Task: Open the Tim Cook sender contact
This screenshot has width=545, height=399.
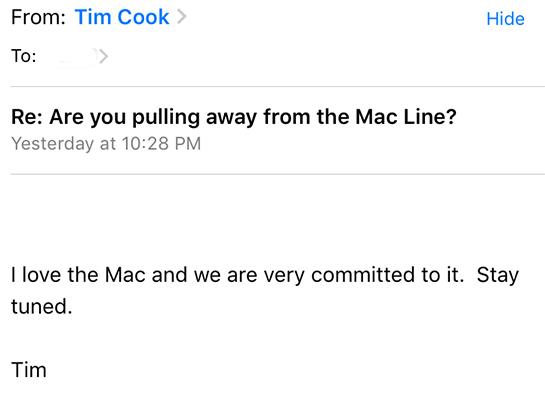Action: pos(122,17)
